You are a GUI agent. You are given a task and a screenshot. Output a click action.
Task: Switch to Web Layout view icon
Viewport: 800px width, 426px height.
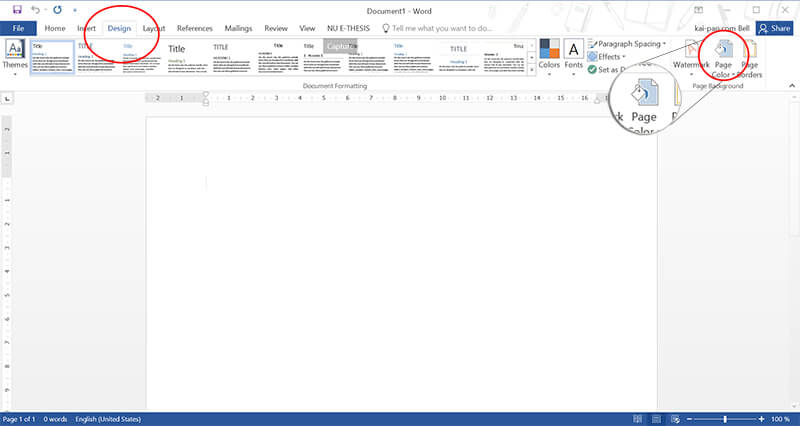coord(676,419)
